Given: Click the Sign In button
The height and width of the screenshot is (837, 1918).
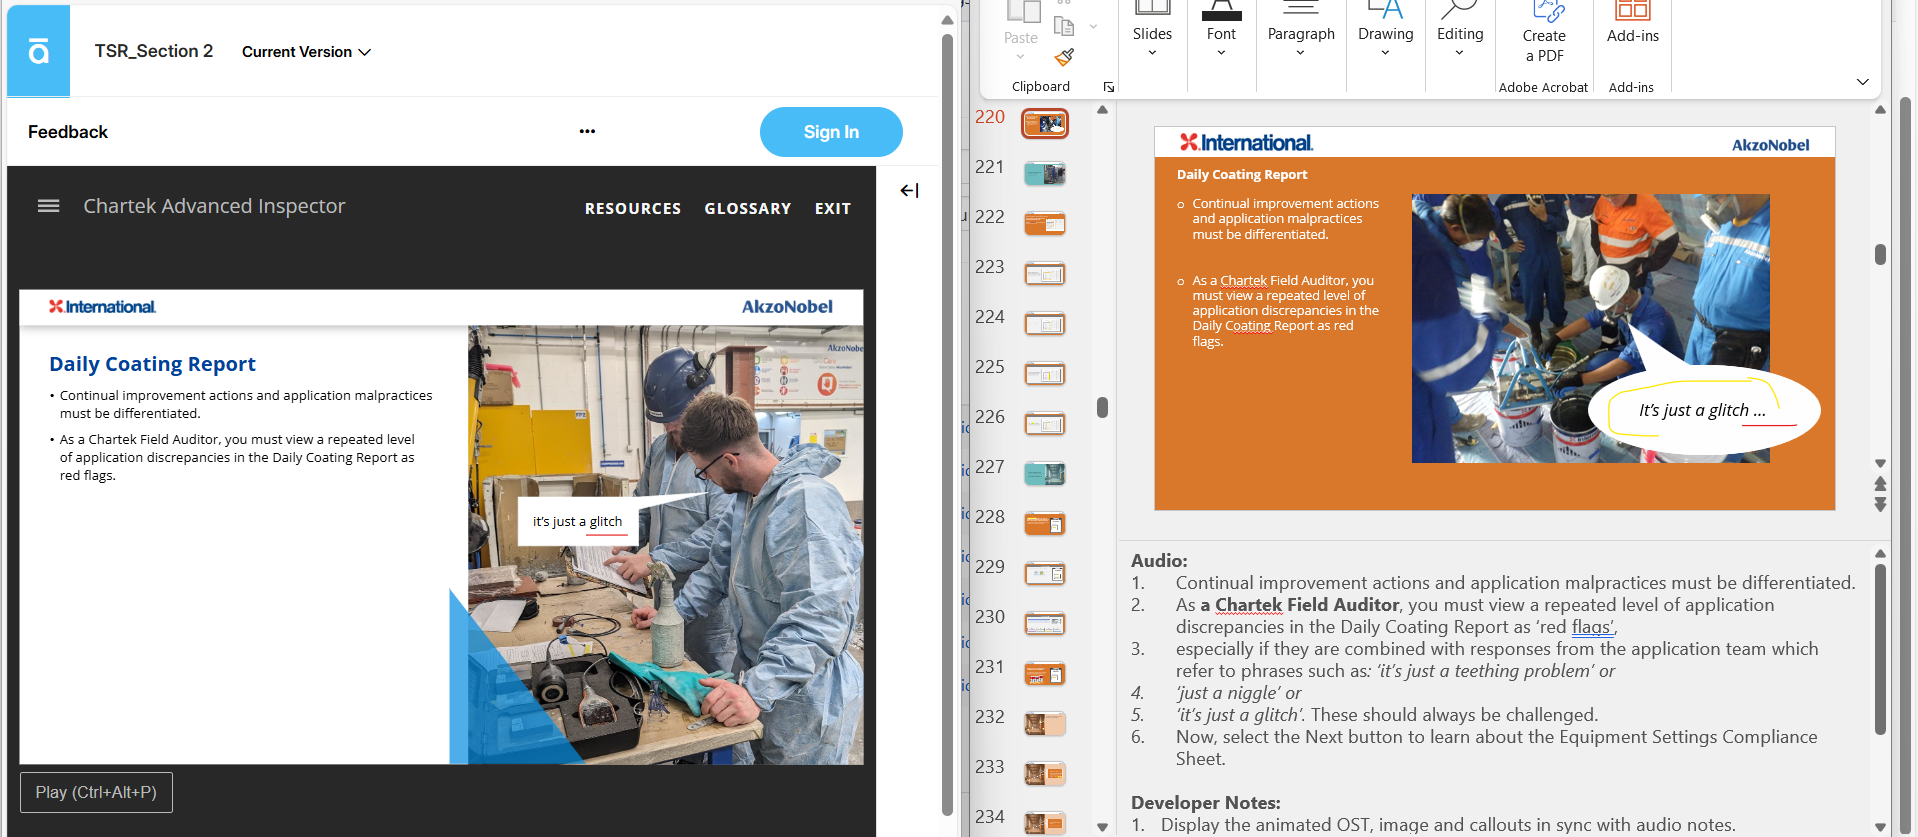Looking at the screenshot, I should point(831,132).
